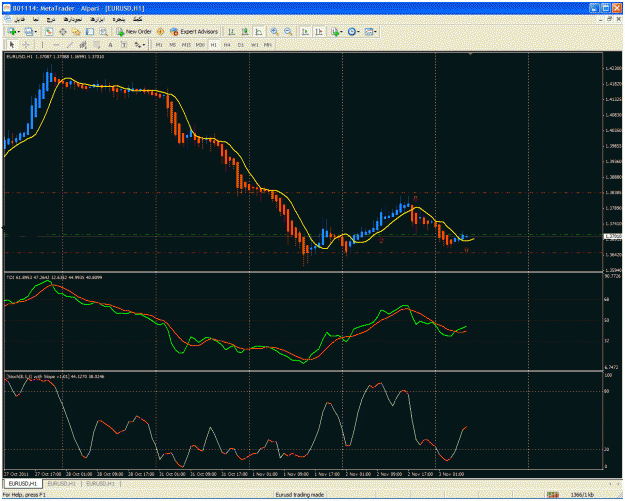The image size is (625, 501).
Task: Click the TDI indicator label text
Action: 54,277
